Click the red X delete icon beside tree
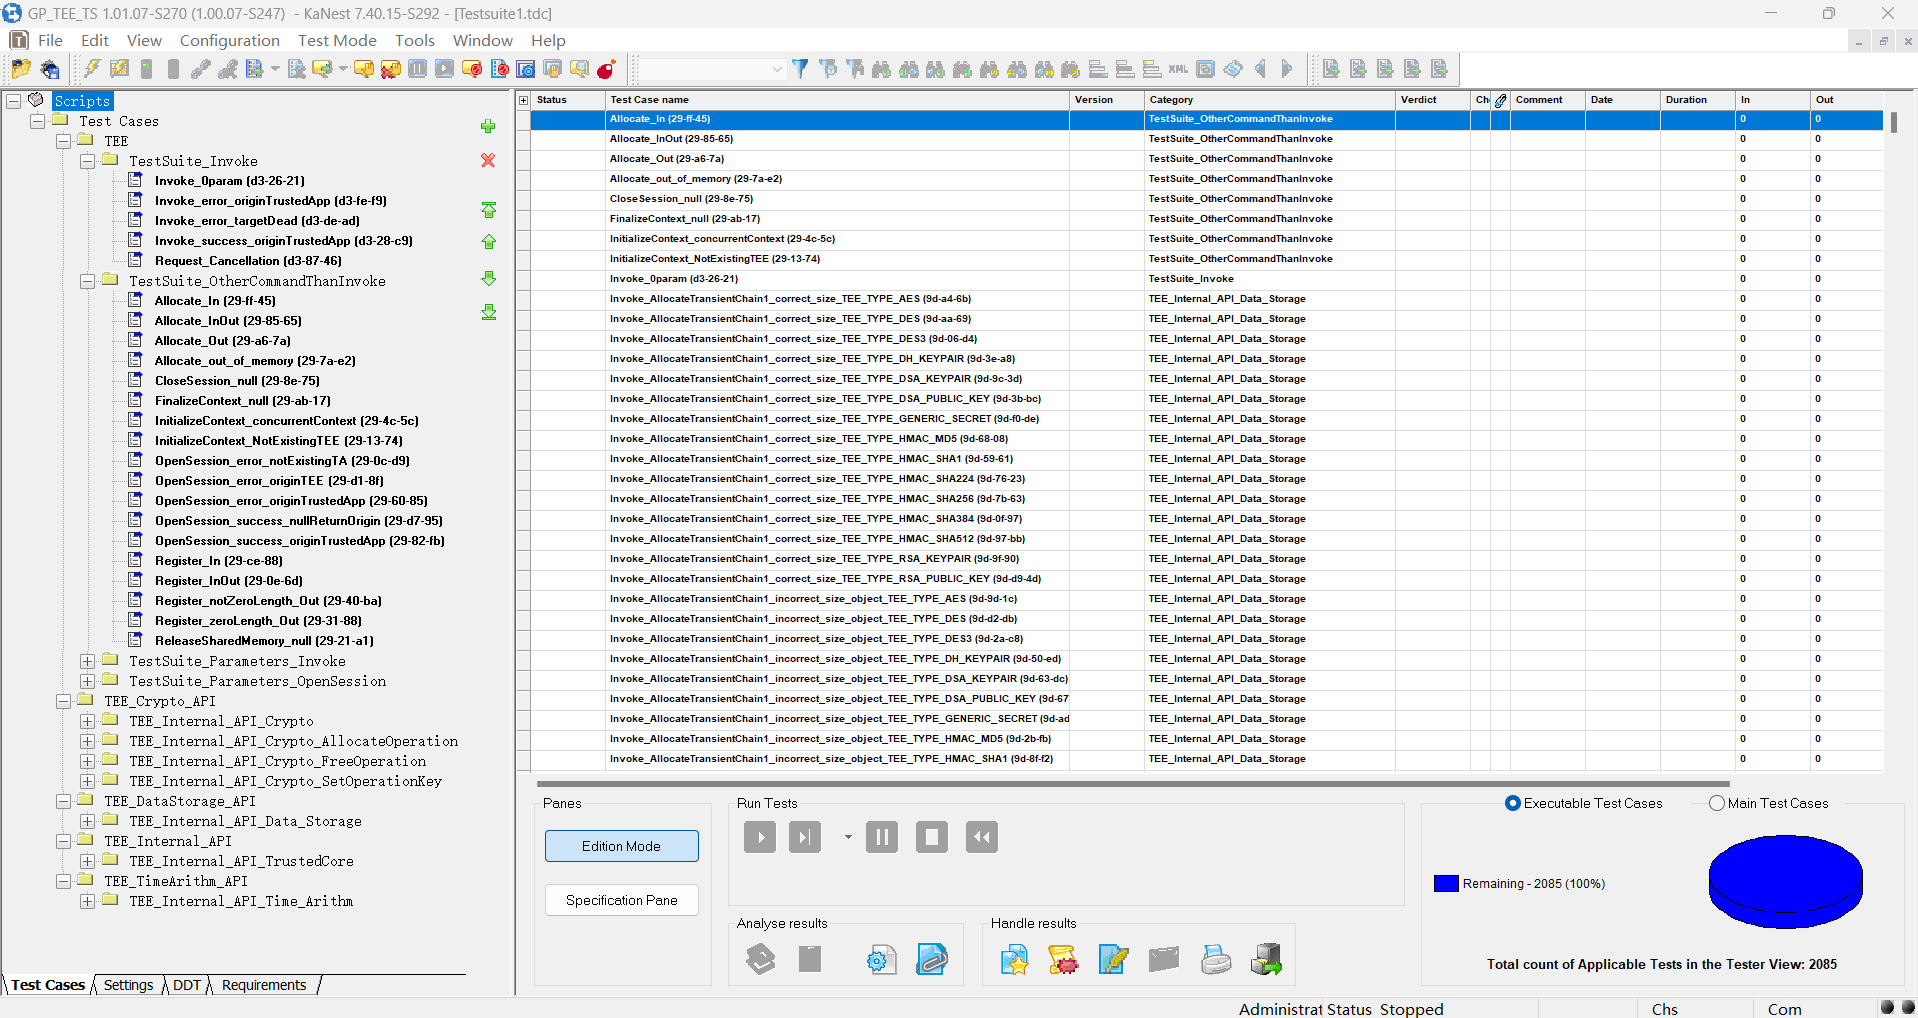The width and height of the screenshot is (1918, 1018). [488, 161]
